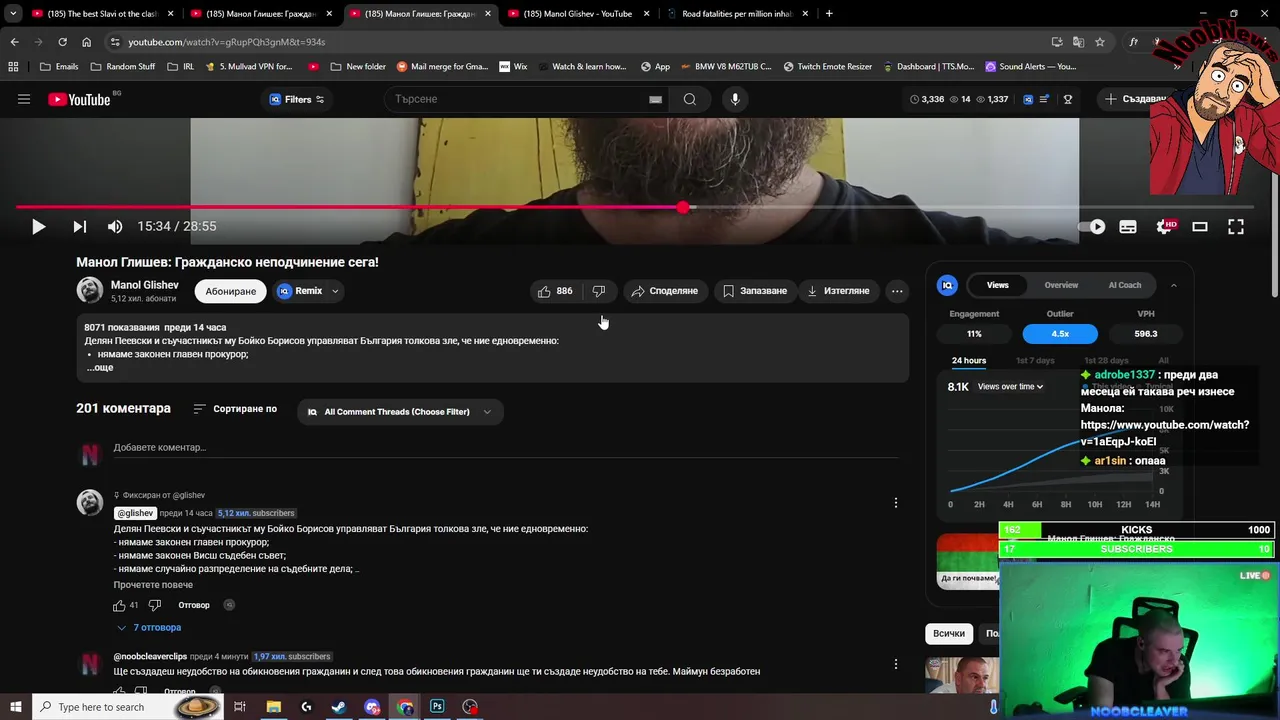Go back in browser history
The height and width of the screenshot is (720, 1280).
pyautogui.click(x=14, y=42)
